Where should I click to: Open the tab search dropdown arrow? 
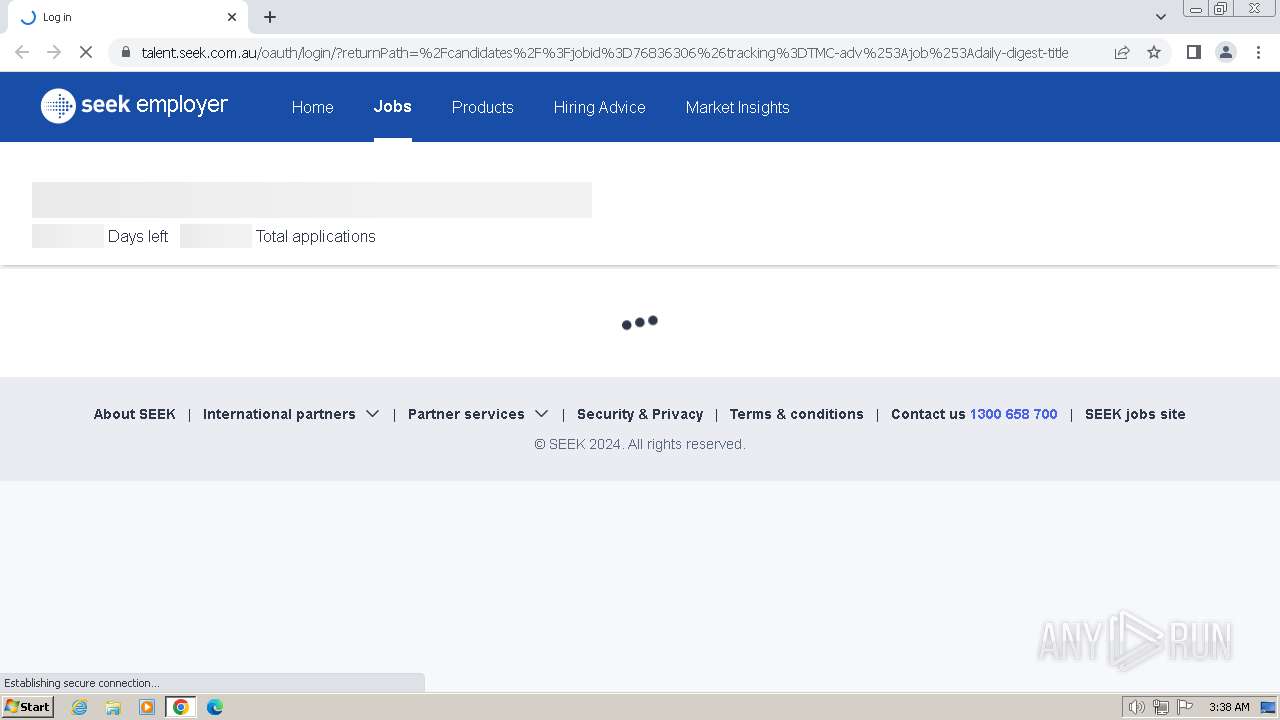tap(1161, 17)
